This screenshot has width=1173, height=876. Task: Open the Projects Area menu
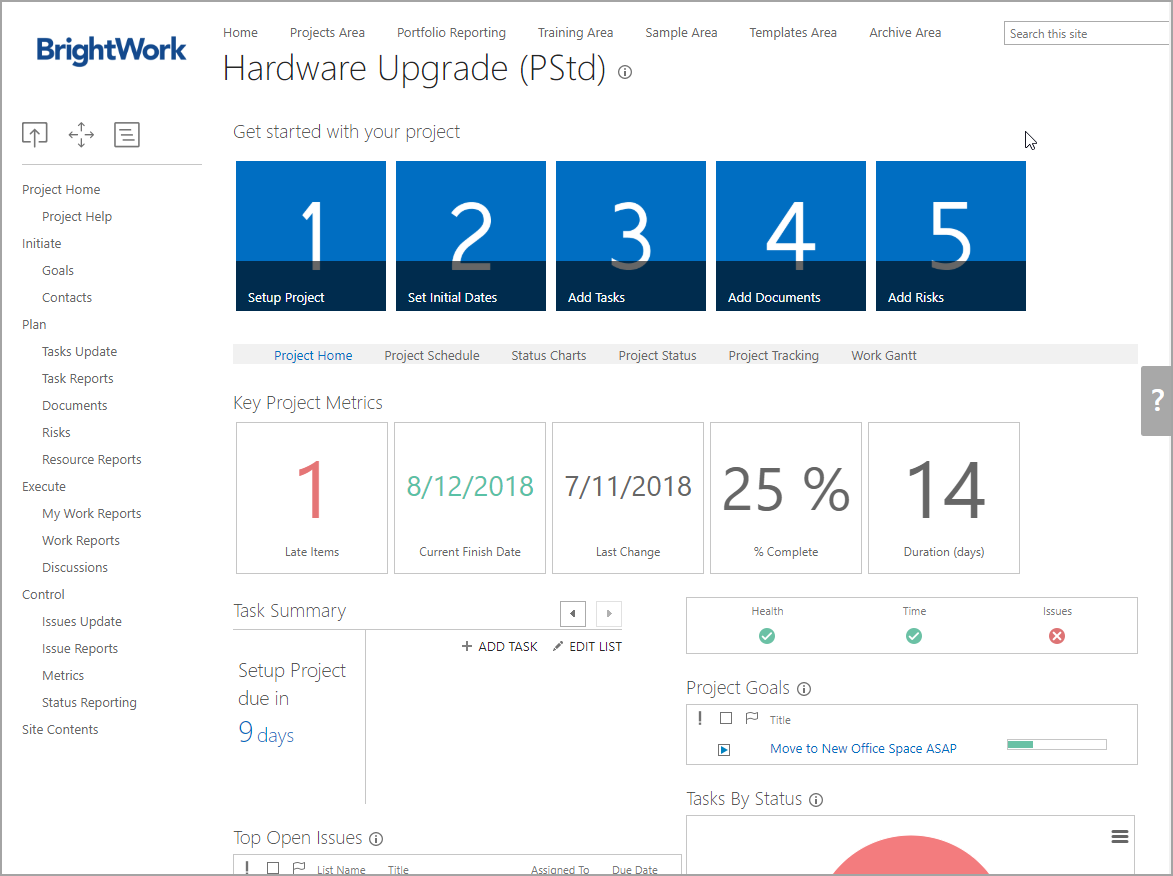327,33
